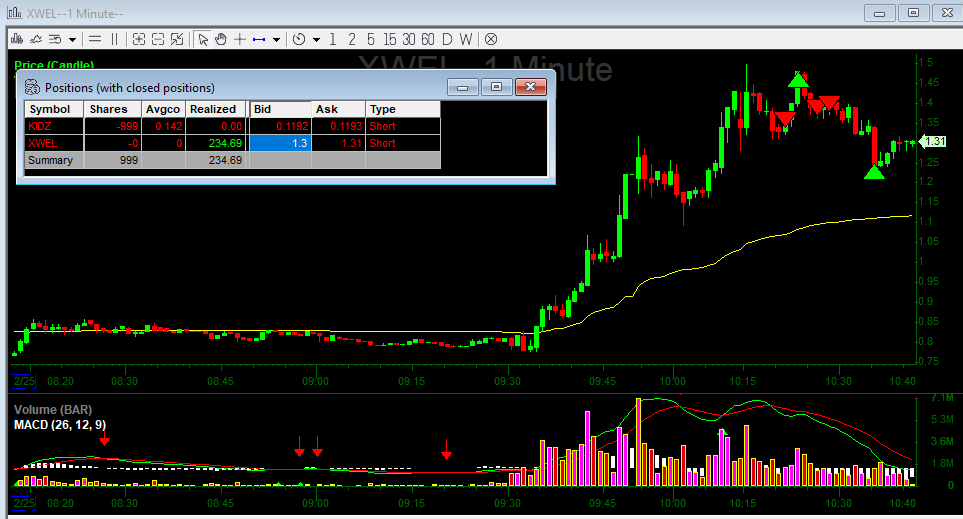
Task: Switch chart to 5 minute interval
Action: click(371, 39)
